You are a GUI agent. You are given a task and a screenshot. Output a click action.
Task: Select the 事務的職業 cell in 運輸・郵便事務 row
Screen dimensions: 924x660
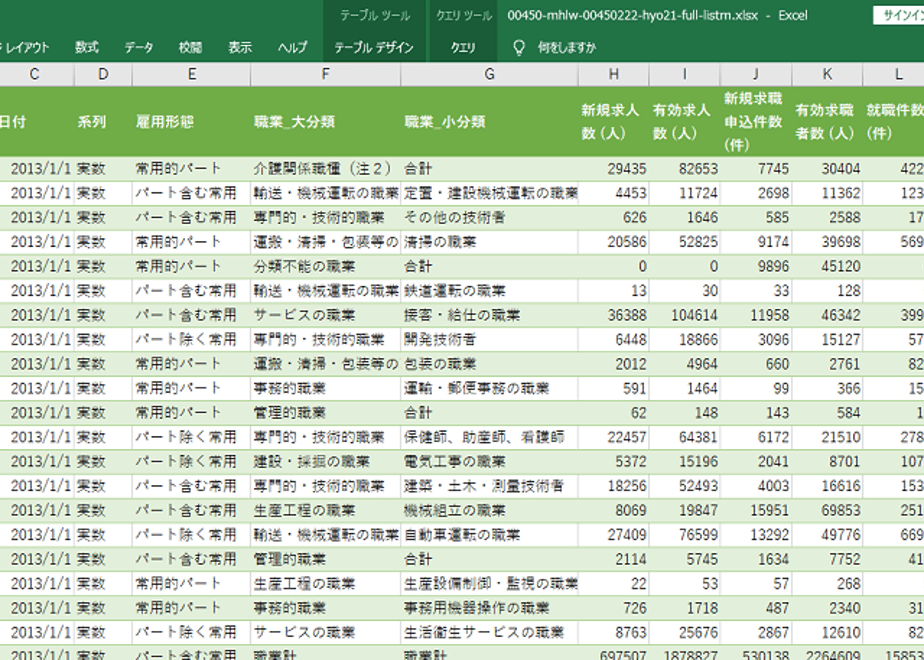tap(326, 388)
